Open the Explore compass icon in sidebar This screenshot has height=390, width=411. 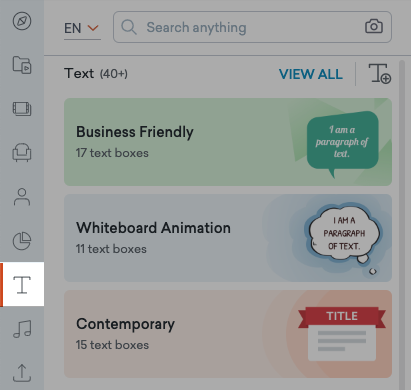(22, 21)
